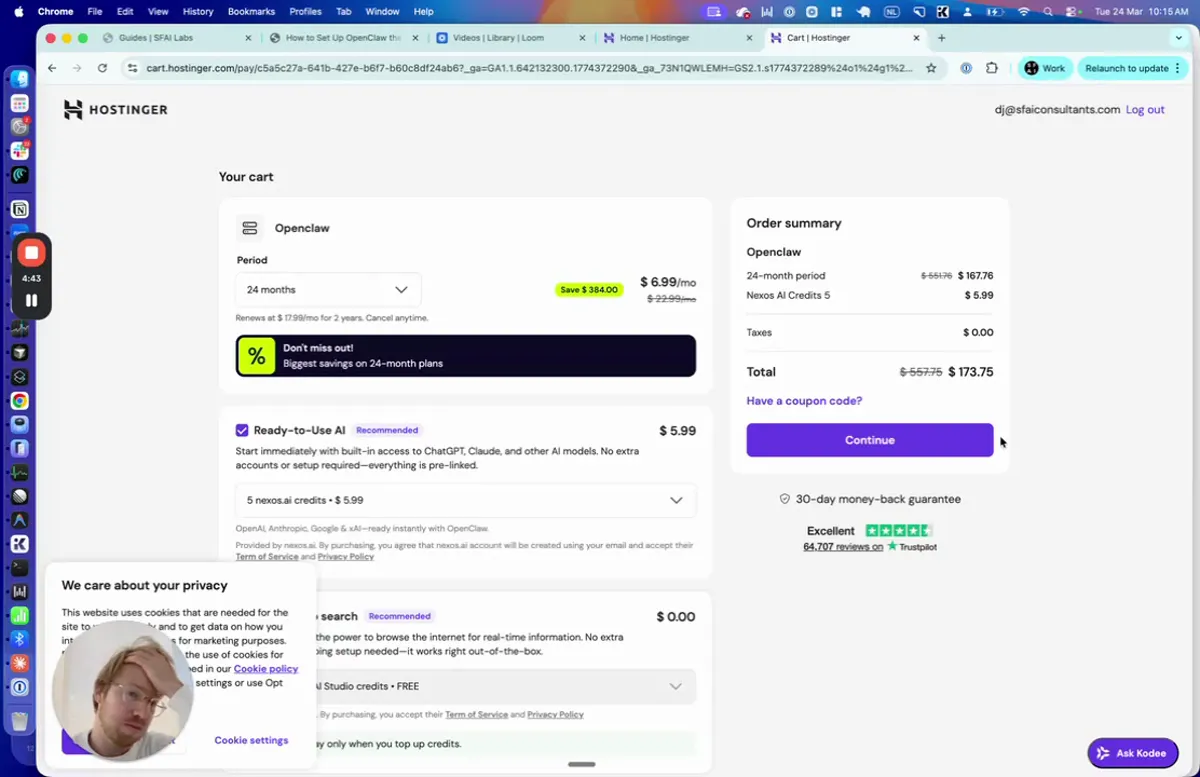This screenshot has height=777, width=1200.
Task: Open the Bookmarks menu
Action: (251, 11)
